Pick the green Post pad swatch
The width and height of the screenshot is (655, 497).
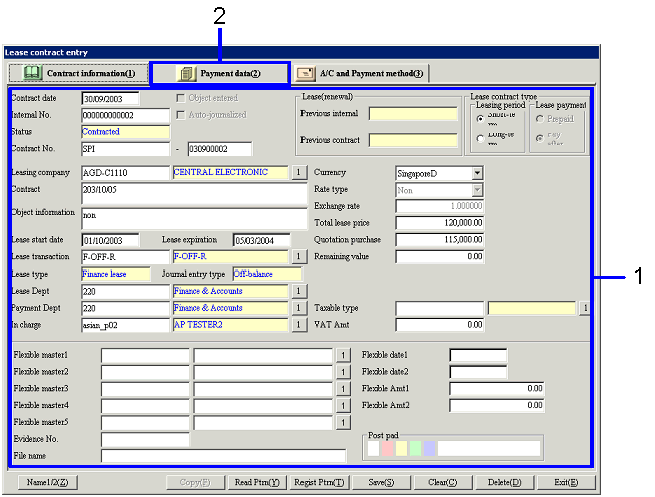[416, 449]
